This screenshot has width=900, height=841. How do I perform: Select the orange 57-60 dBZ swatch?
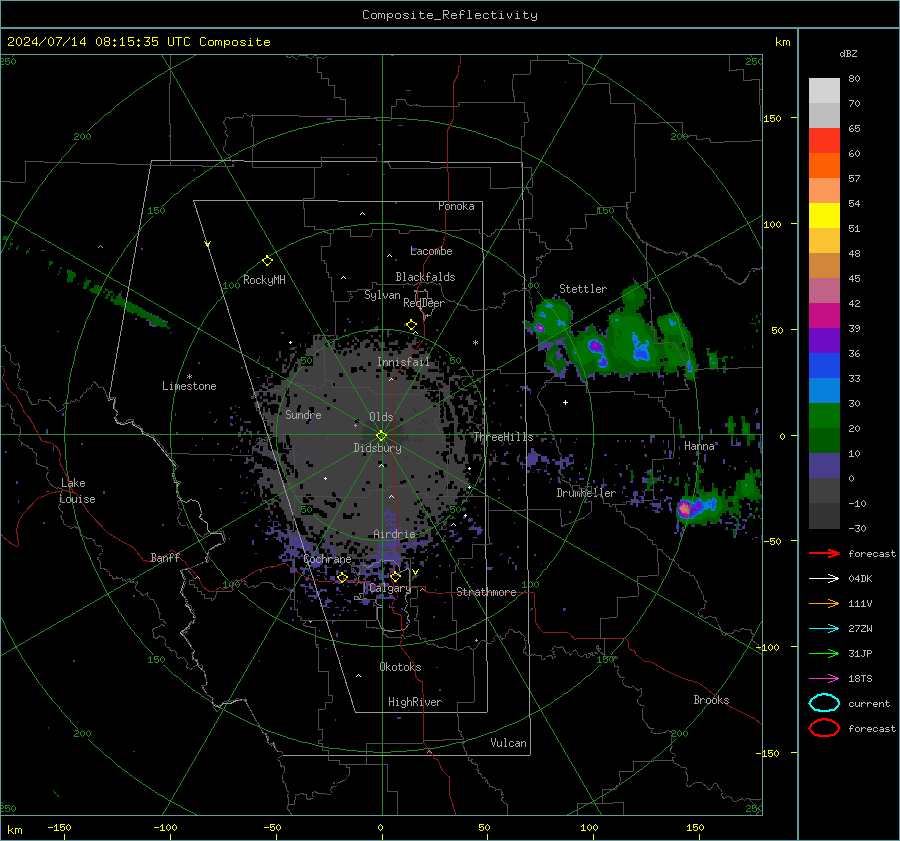coord(824,166)
